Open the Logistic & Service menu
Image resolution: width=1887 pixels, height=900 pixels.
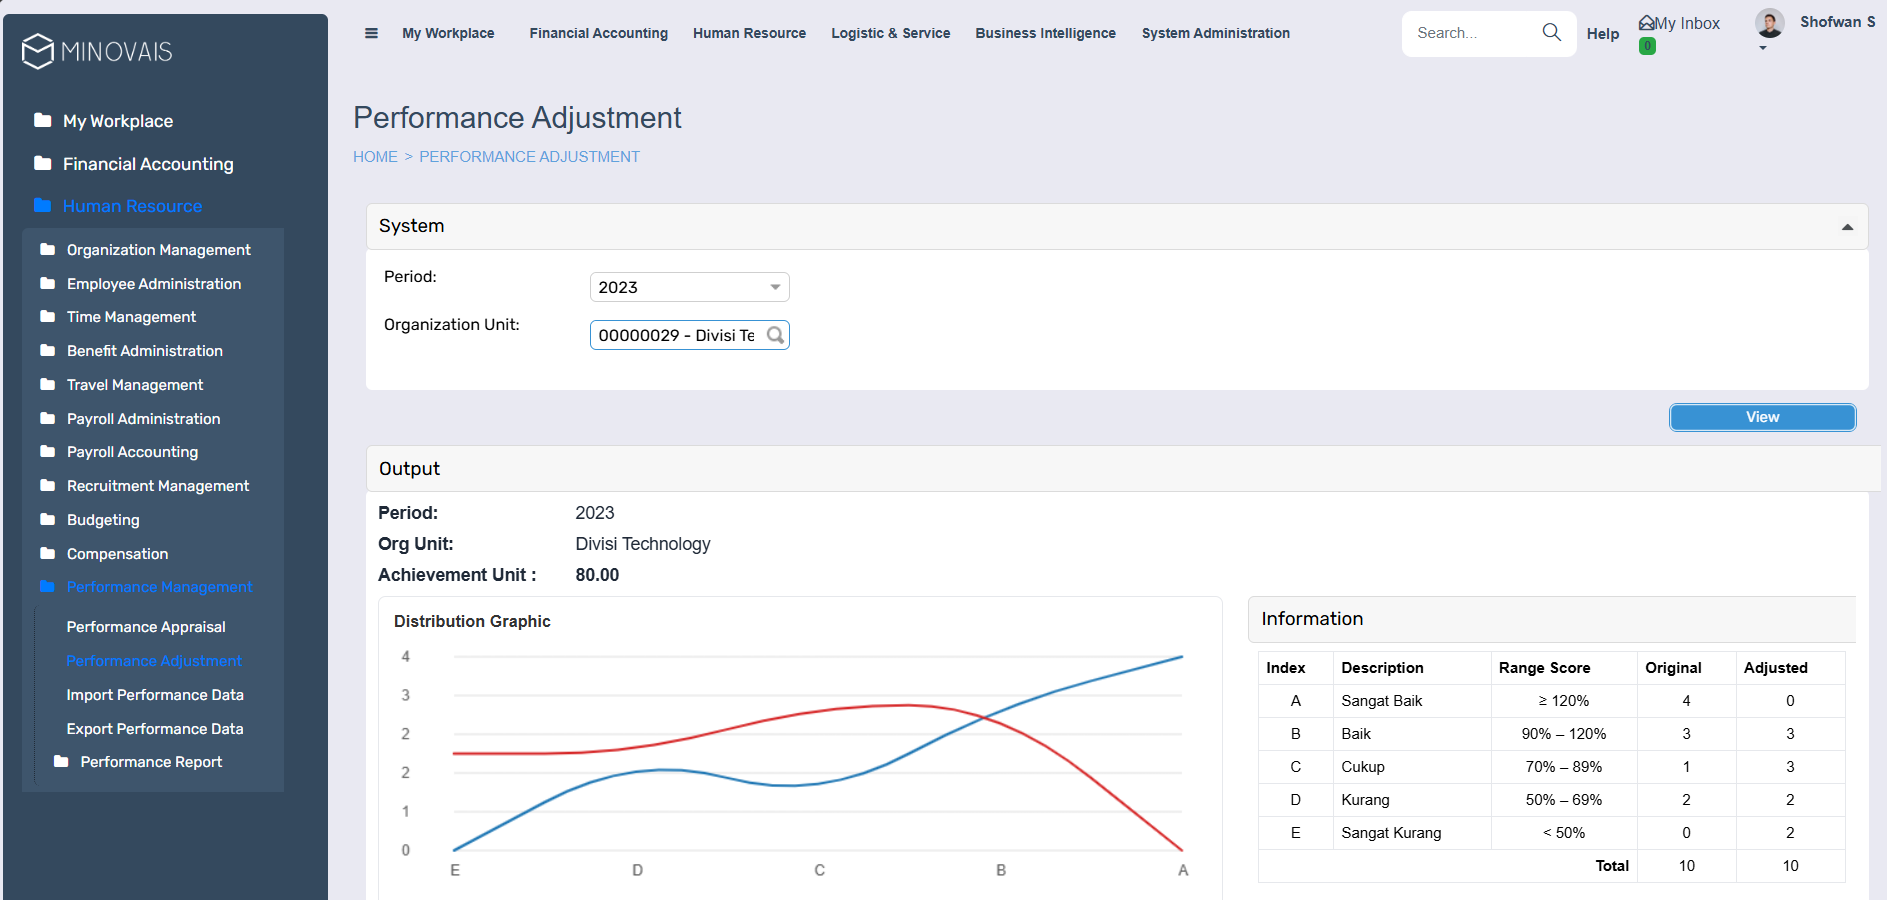tap(890, 33)
